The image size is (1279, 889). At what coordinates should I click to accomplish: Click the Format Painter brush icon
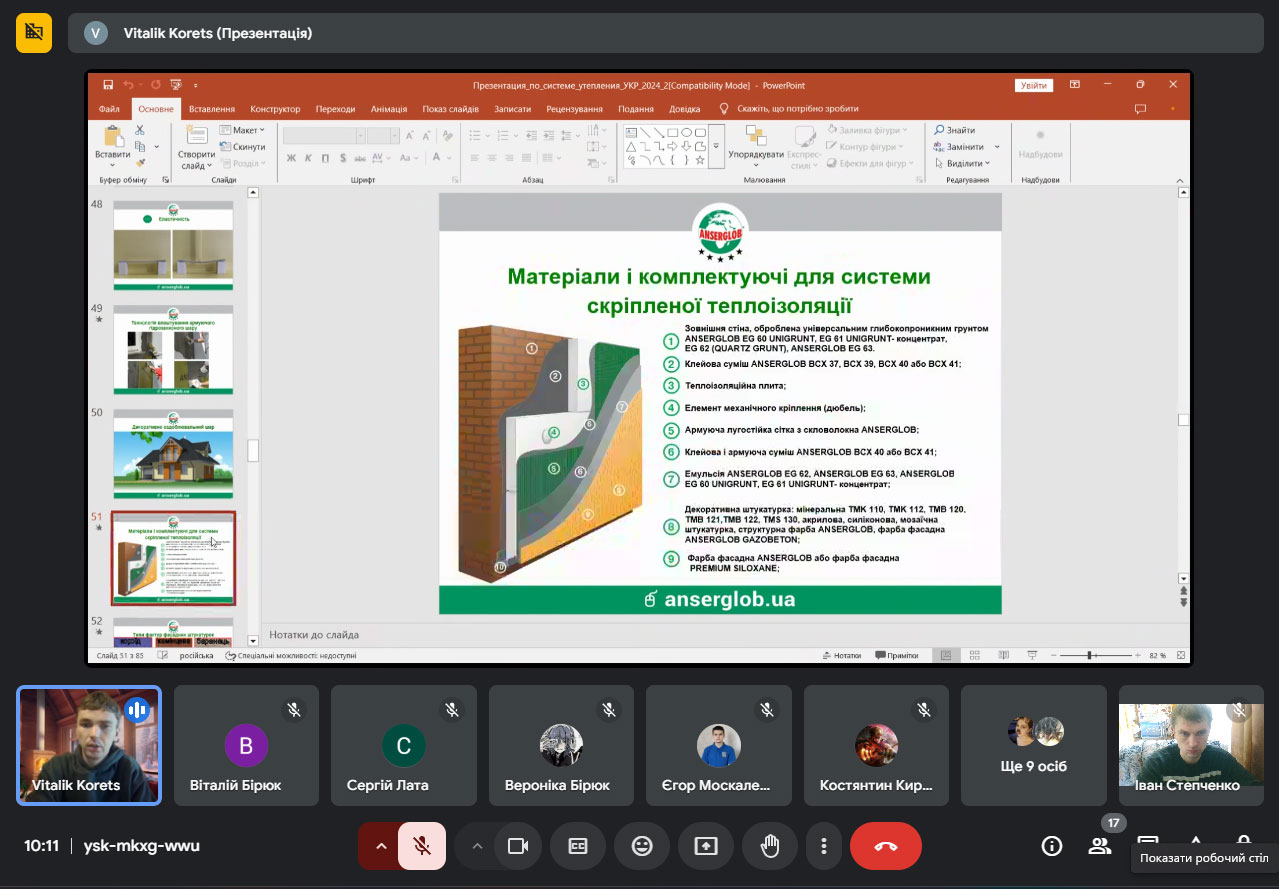(x=140, y=162)
